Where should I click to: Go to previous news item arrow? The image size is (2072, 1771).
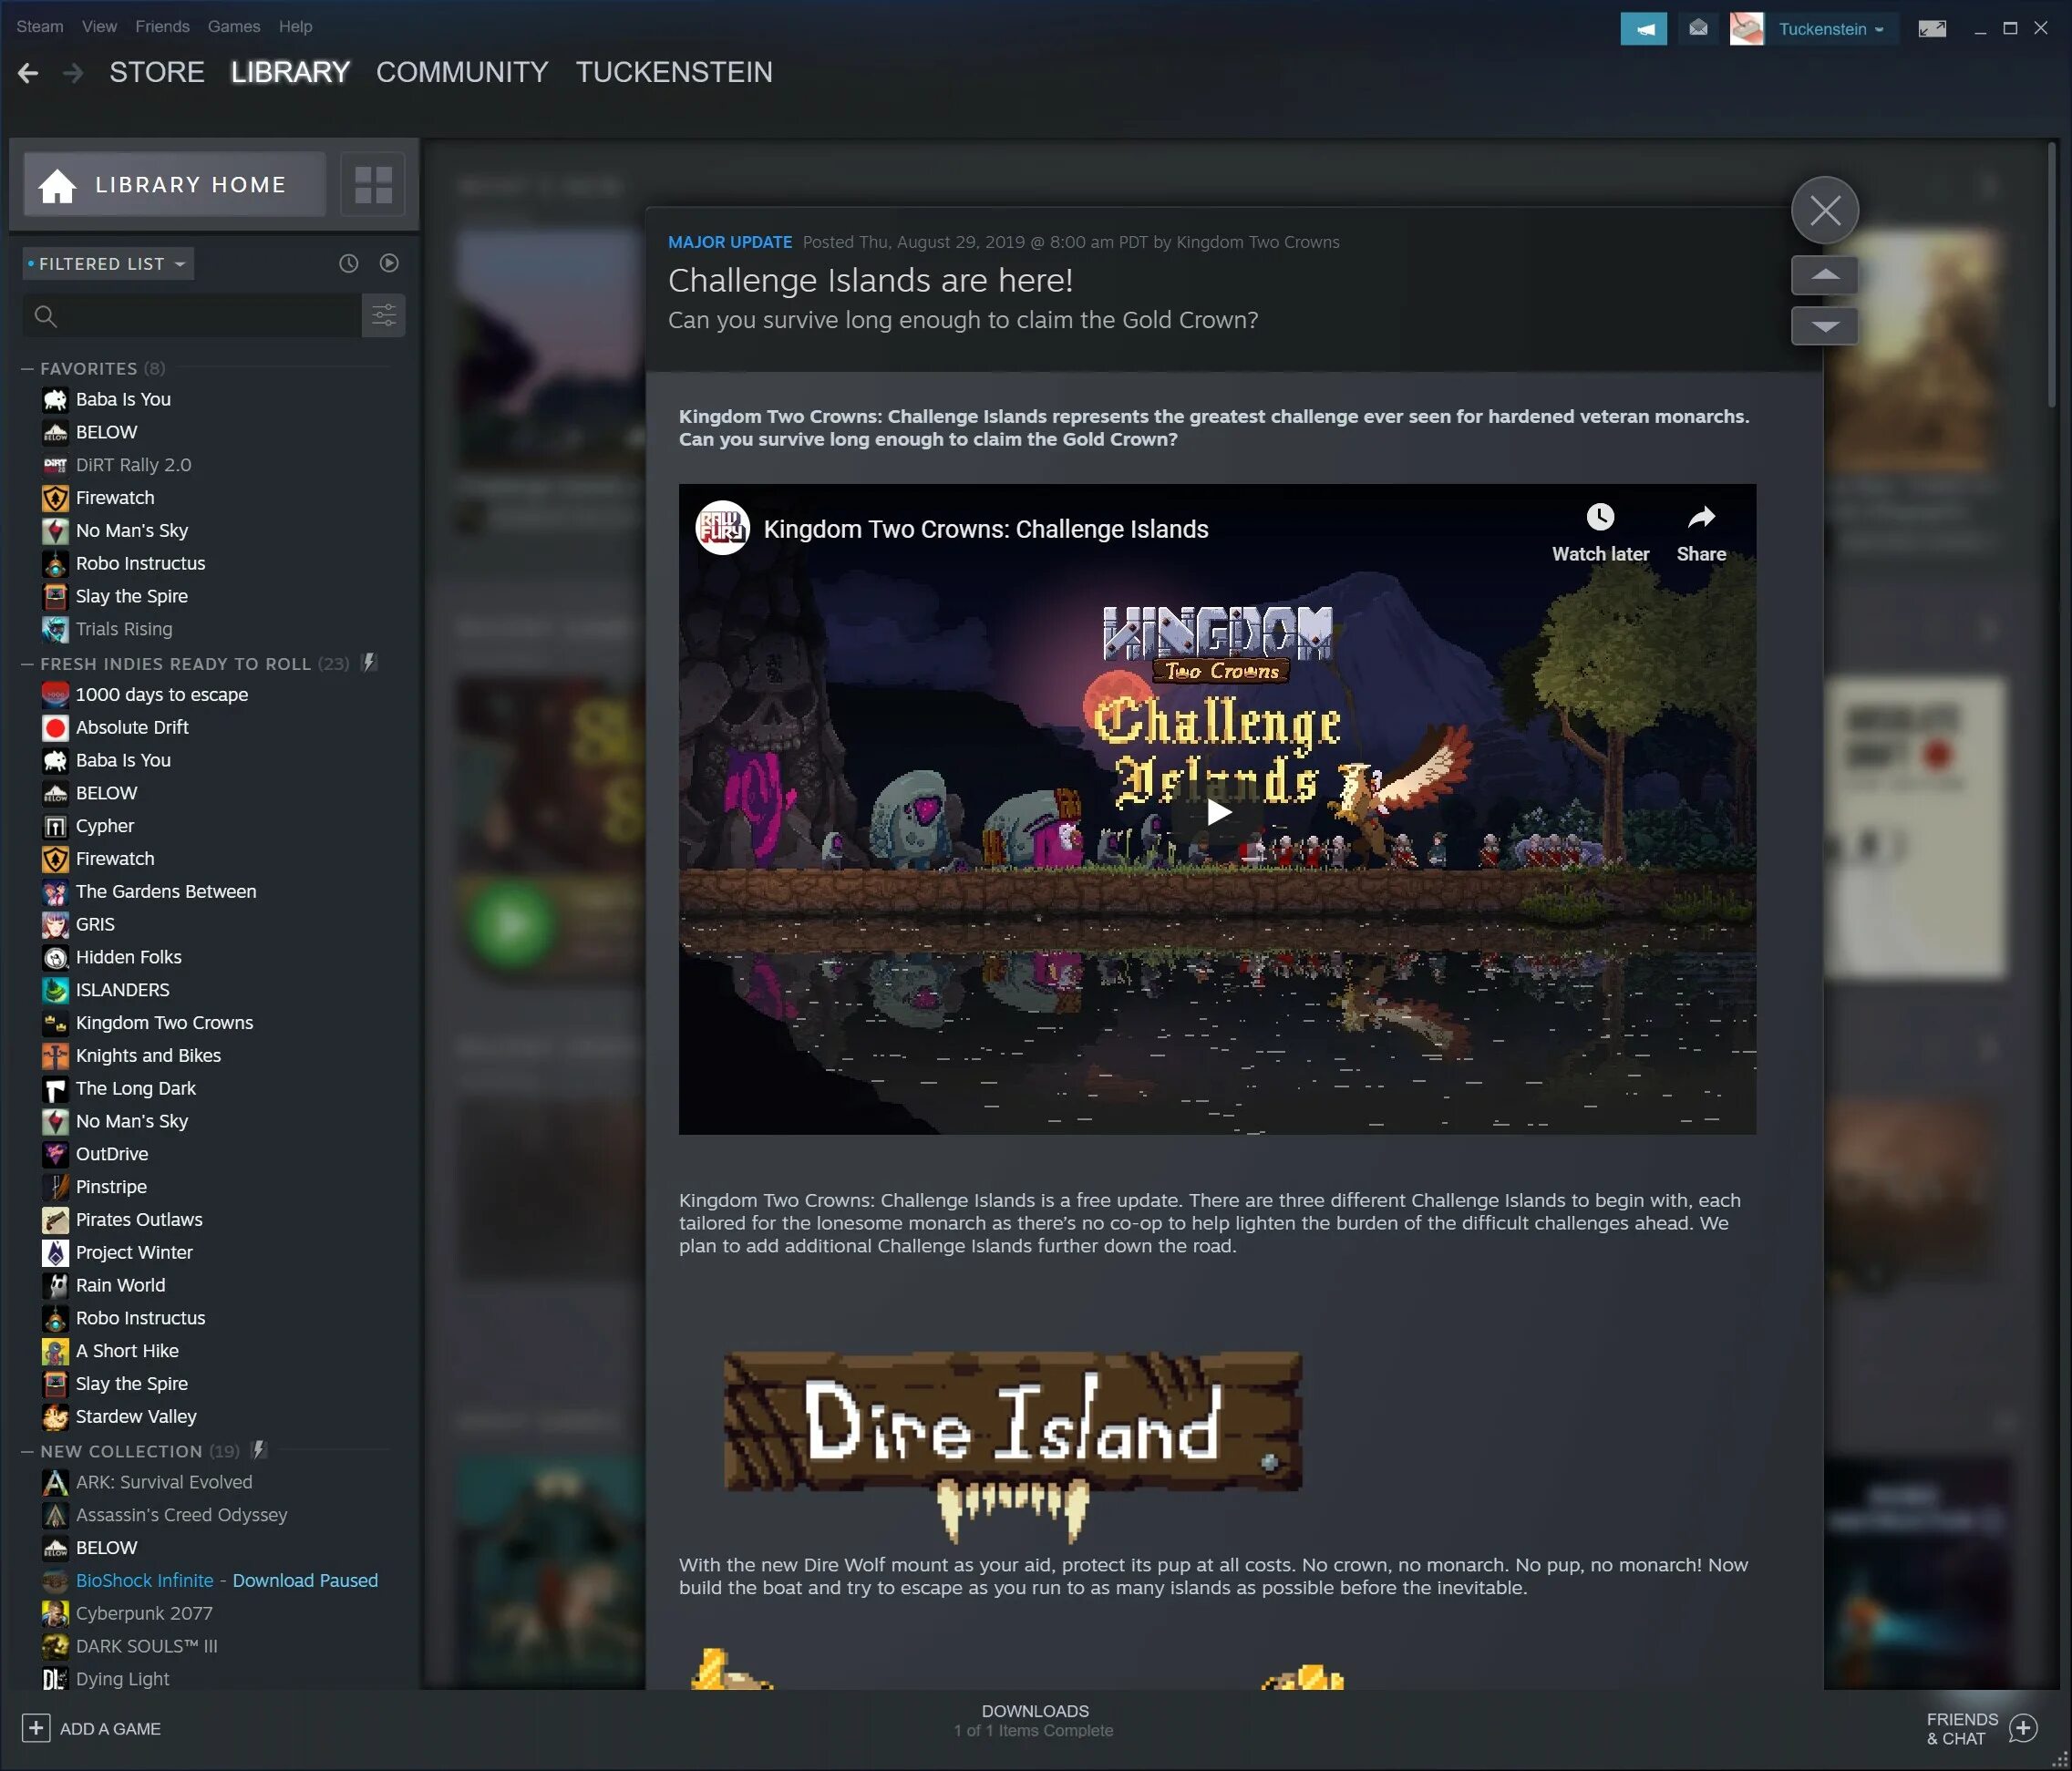(1824, 275)
